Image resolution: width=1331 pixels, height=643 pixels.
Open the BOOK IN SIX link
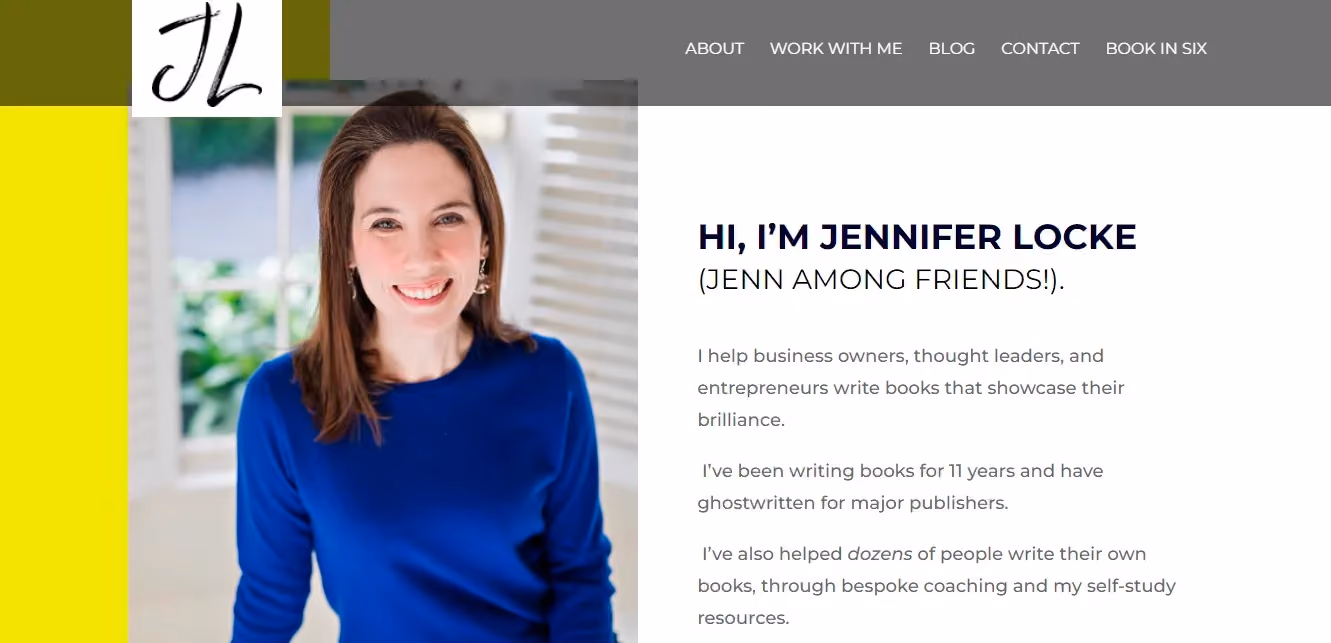point(1156,48)
